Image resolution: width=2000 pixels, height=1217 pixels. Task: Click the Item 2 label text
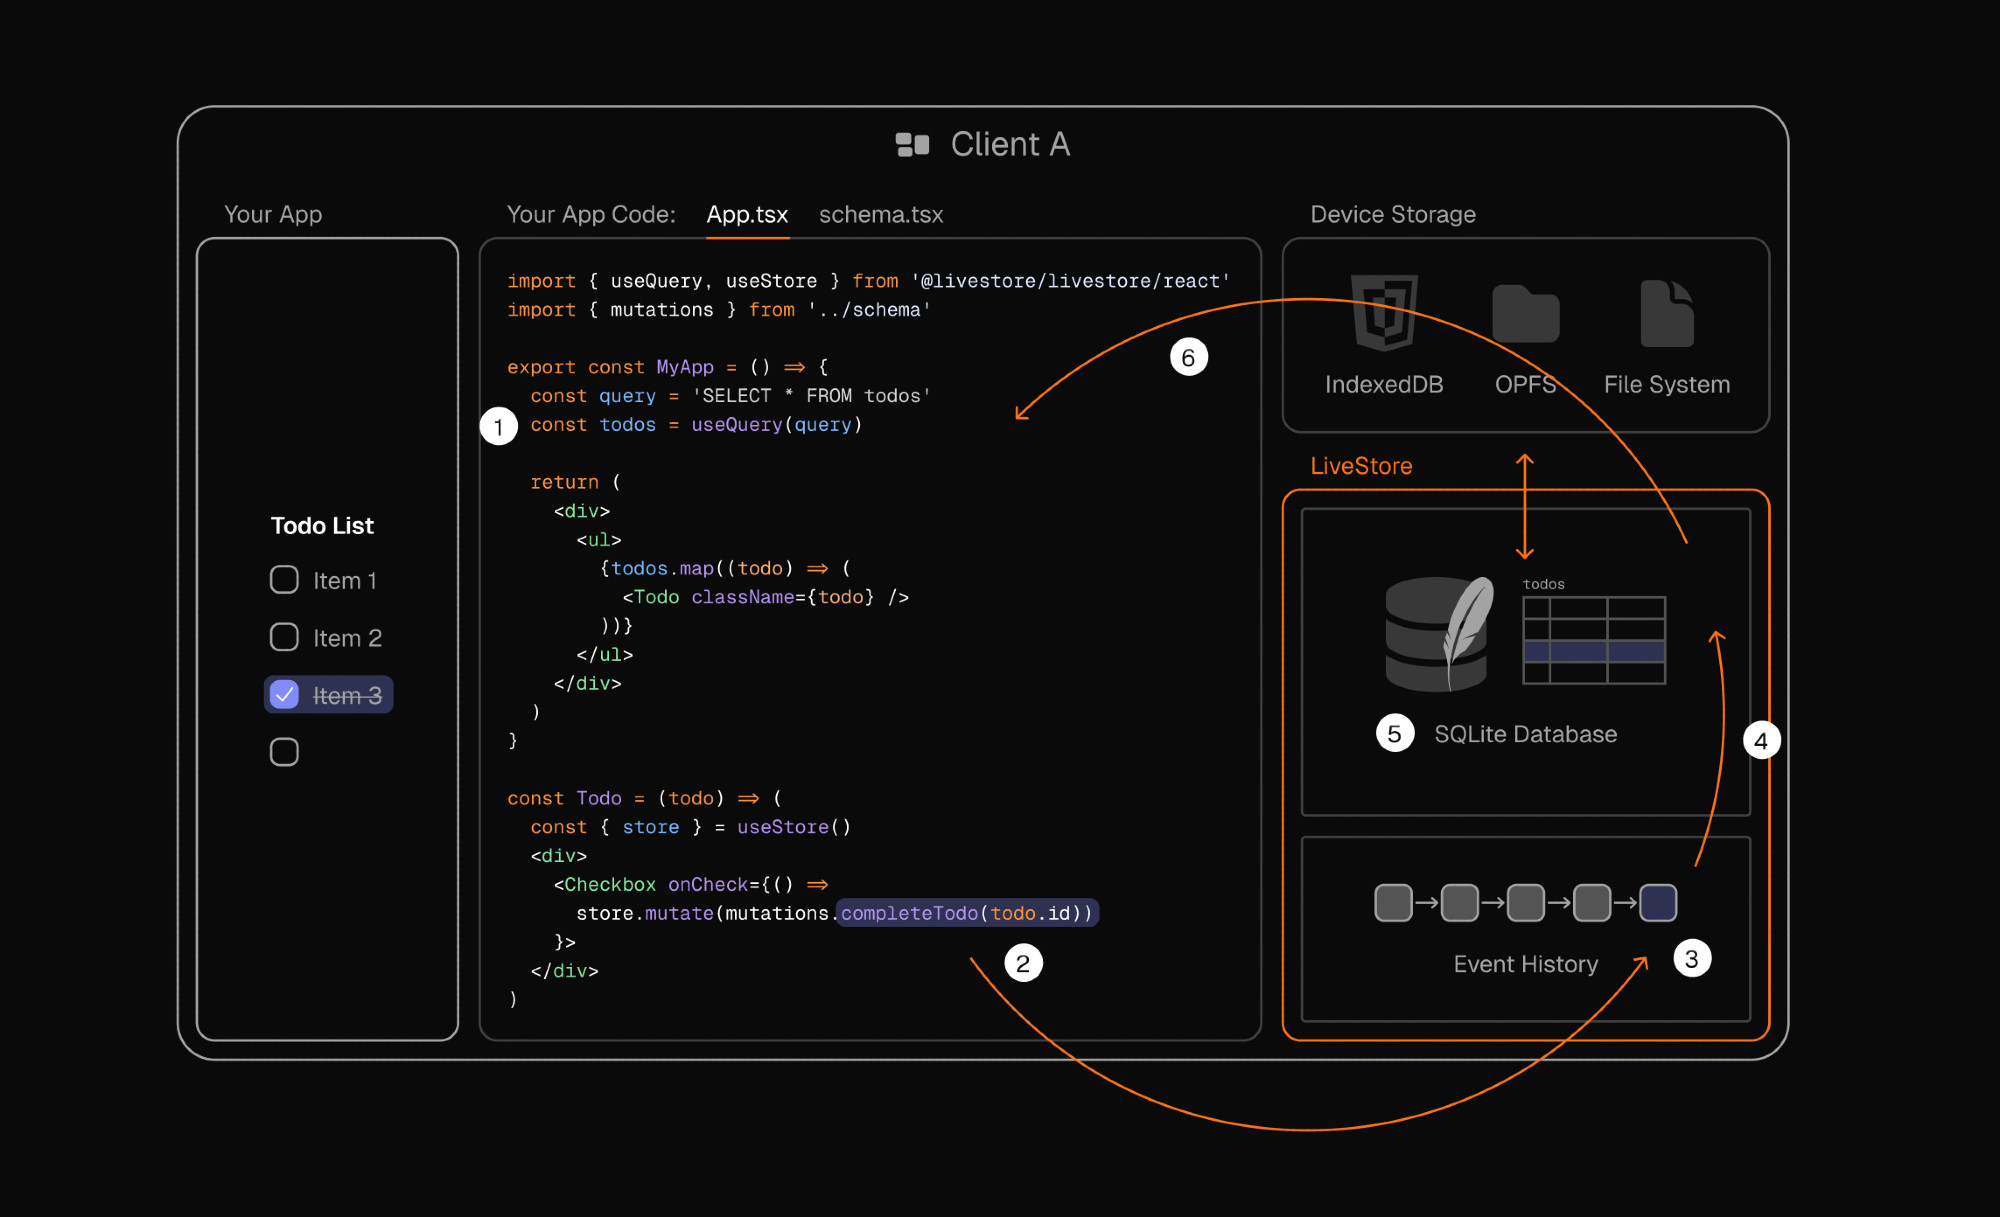coord(347,638)
